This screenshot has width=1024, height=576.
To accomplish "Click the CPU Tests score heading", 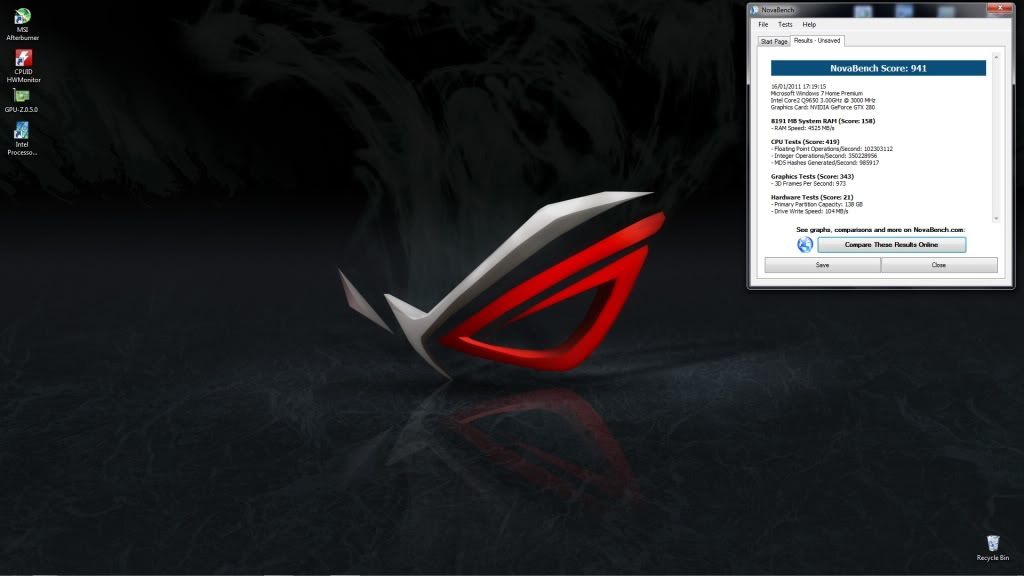I will 805,142.
